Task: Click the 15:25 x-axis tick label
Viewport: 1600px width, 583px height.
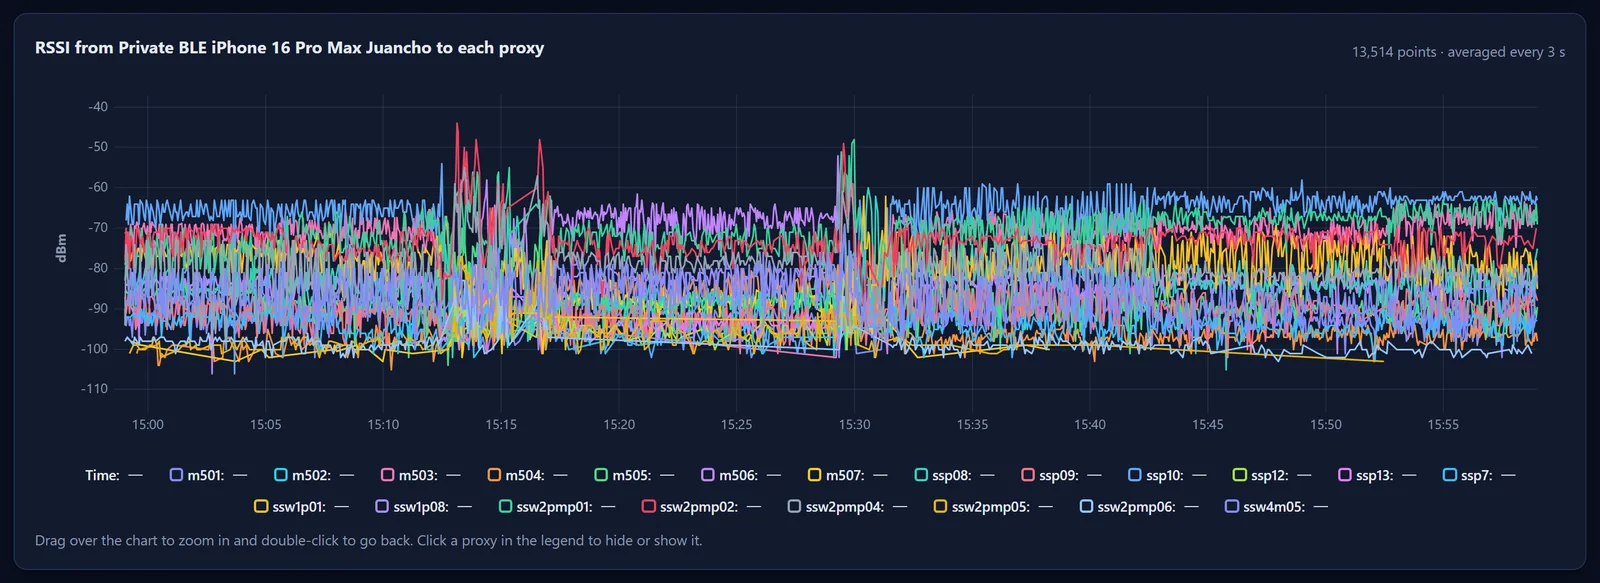Action: (736, 425)
